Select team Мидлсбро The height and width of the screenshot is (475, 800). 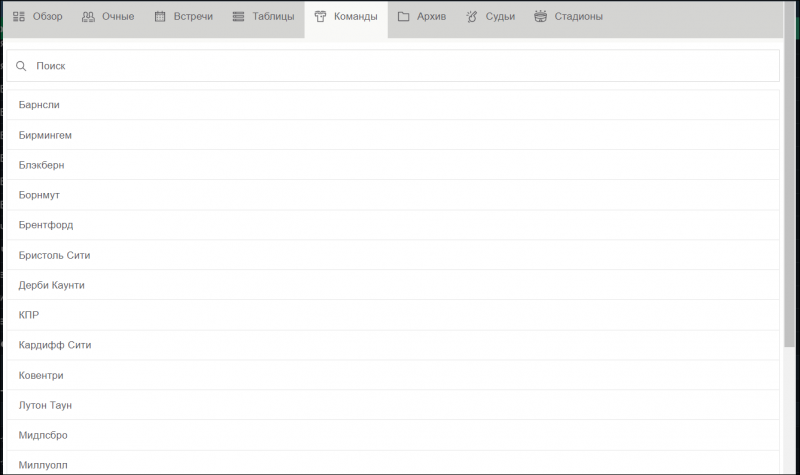(393, 435)
